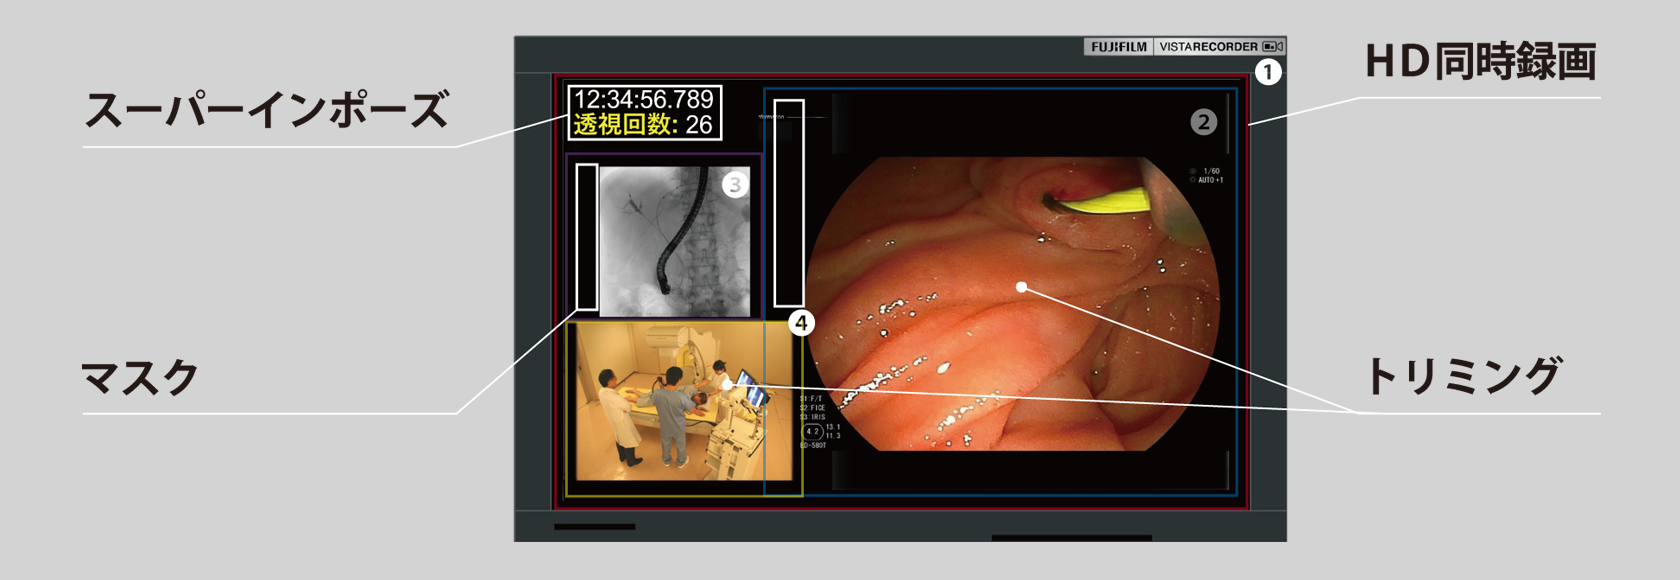Click the yellow 透視回数 counter text
Image resolution: width=1680 pixels, height=580 pixels.
point(643,125)
